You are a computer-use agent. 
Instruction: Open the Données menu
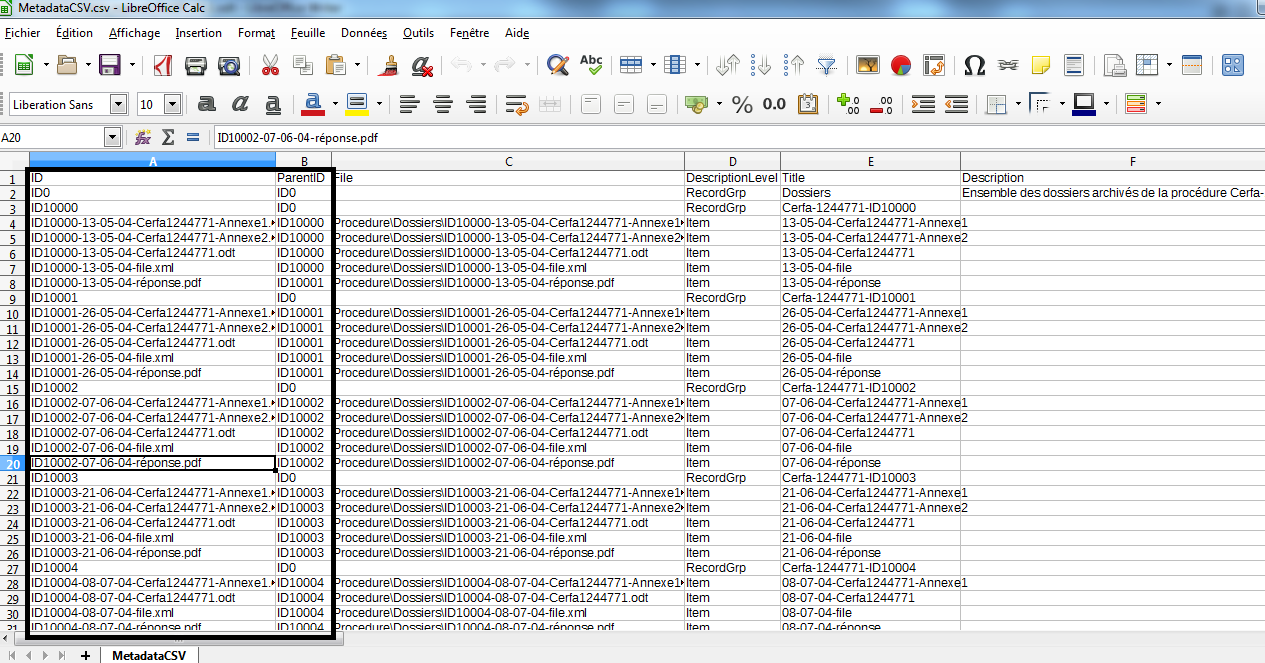(x=363, y=33)
